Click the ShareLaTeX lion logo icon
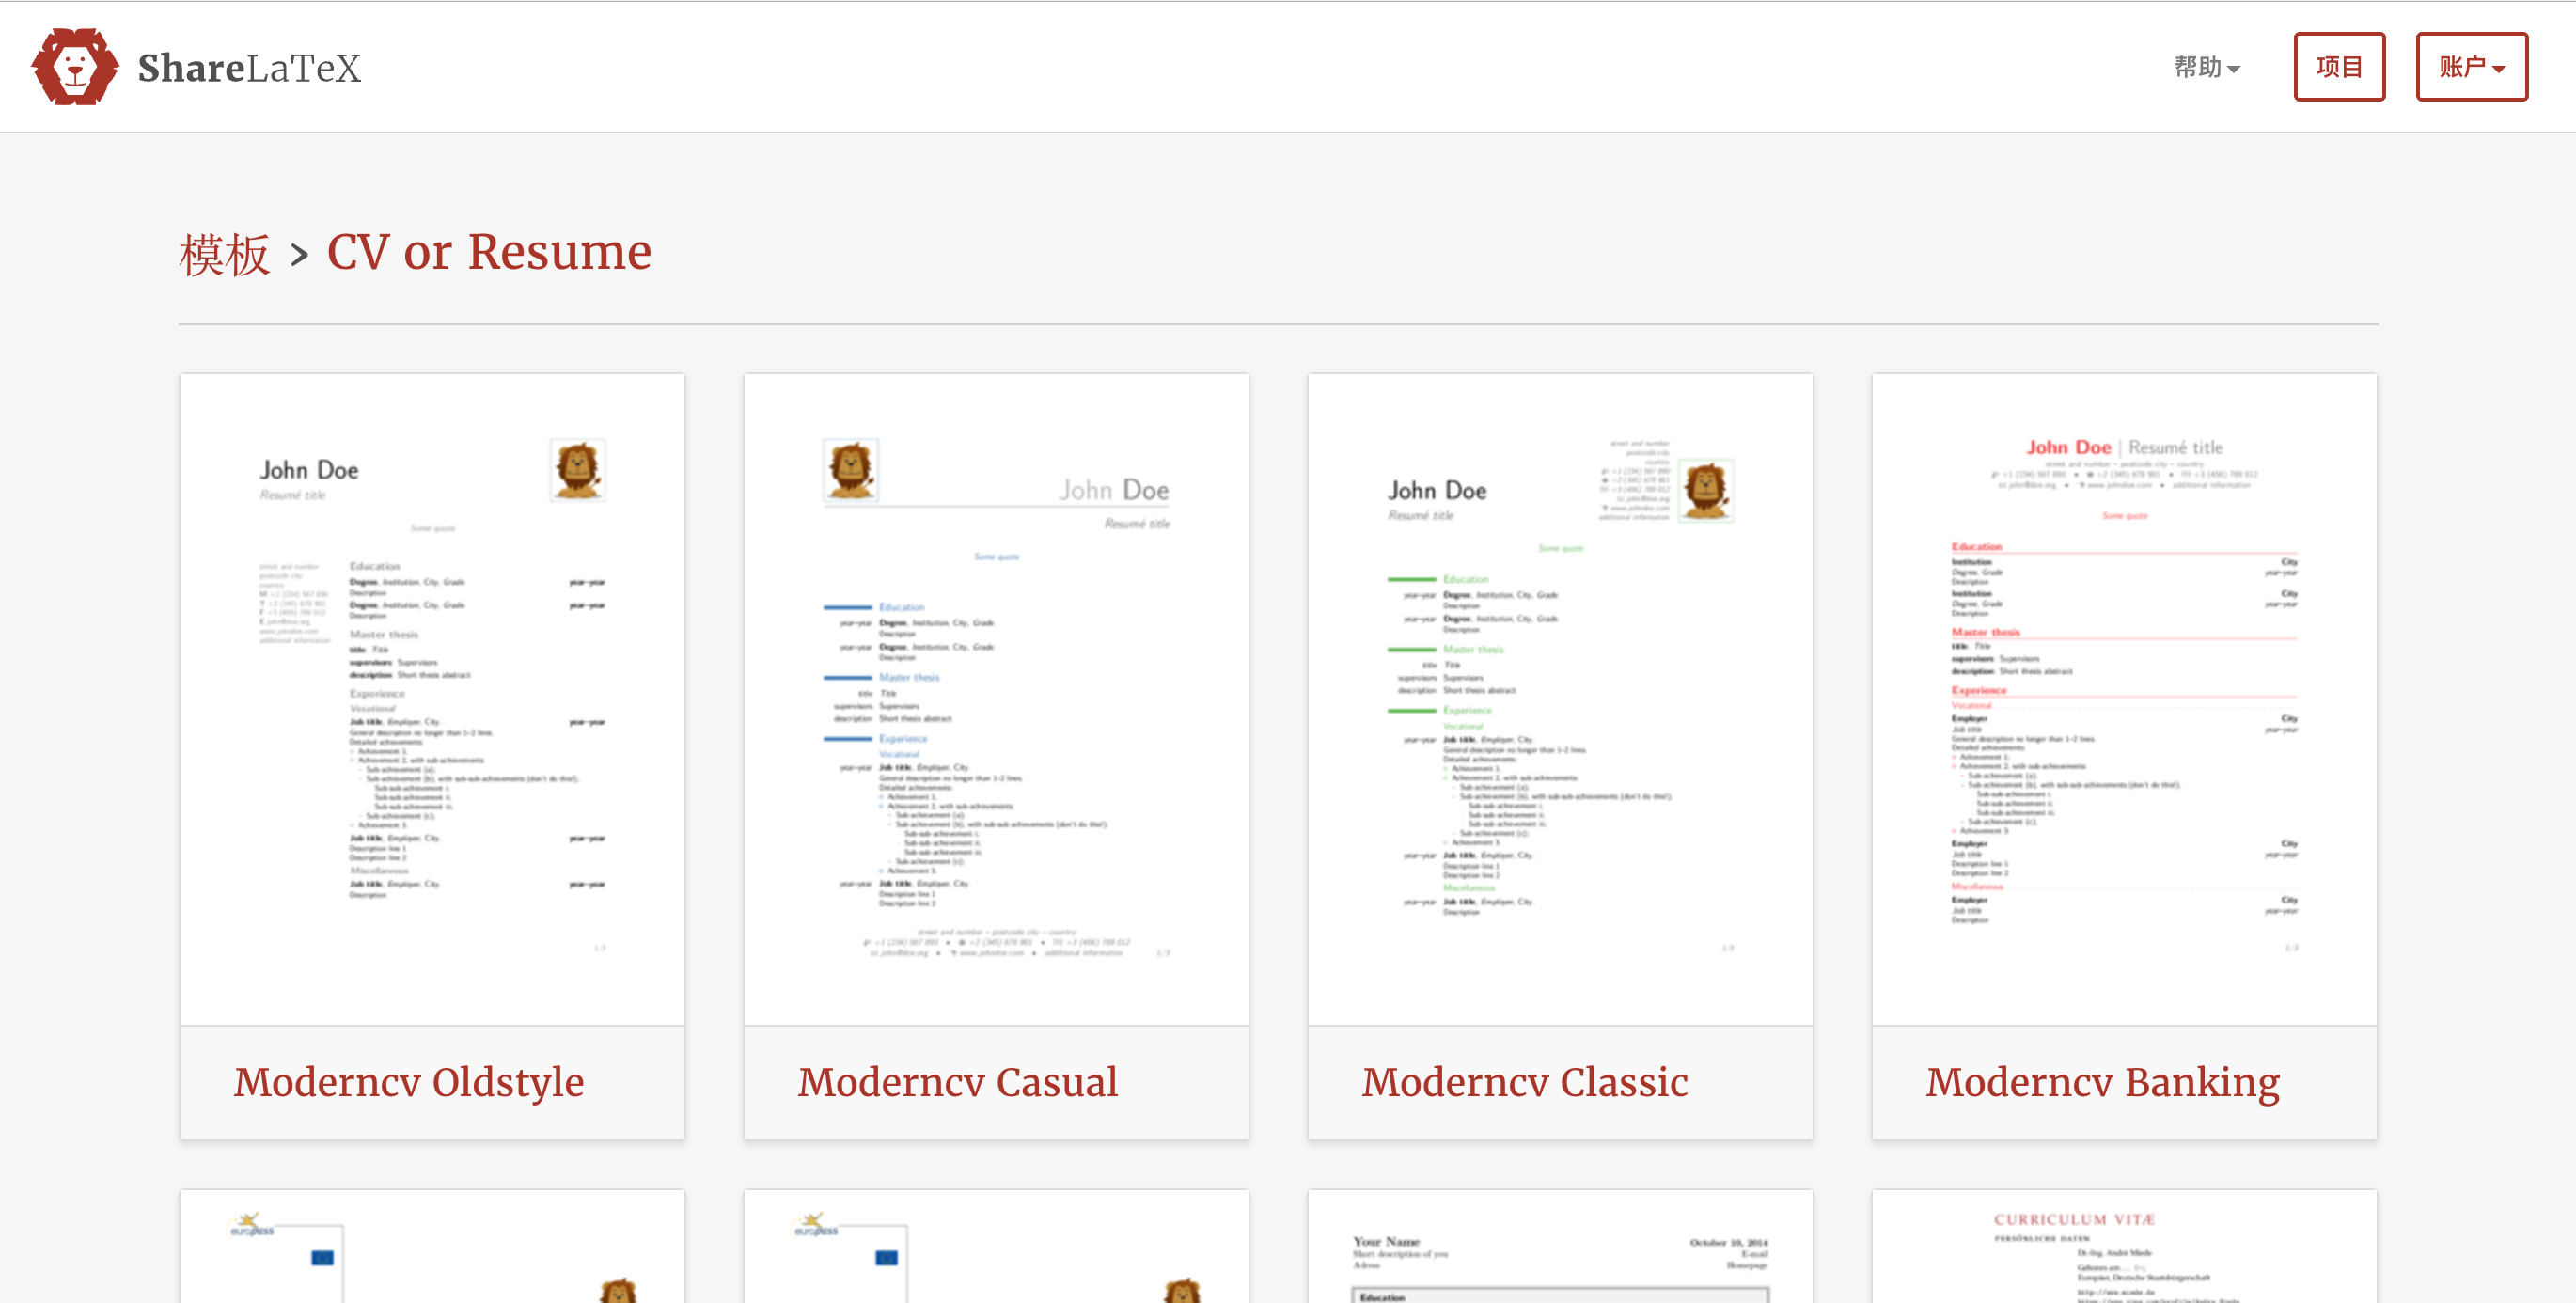This screenshot has width=2576, height=1303. [74, 67]
